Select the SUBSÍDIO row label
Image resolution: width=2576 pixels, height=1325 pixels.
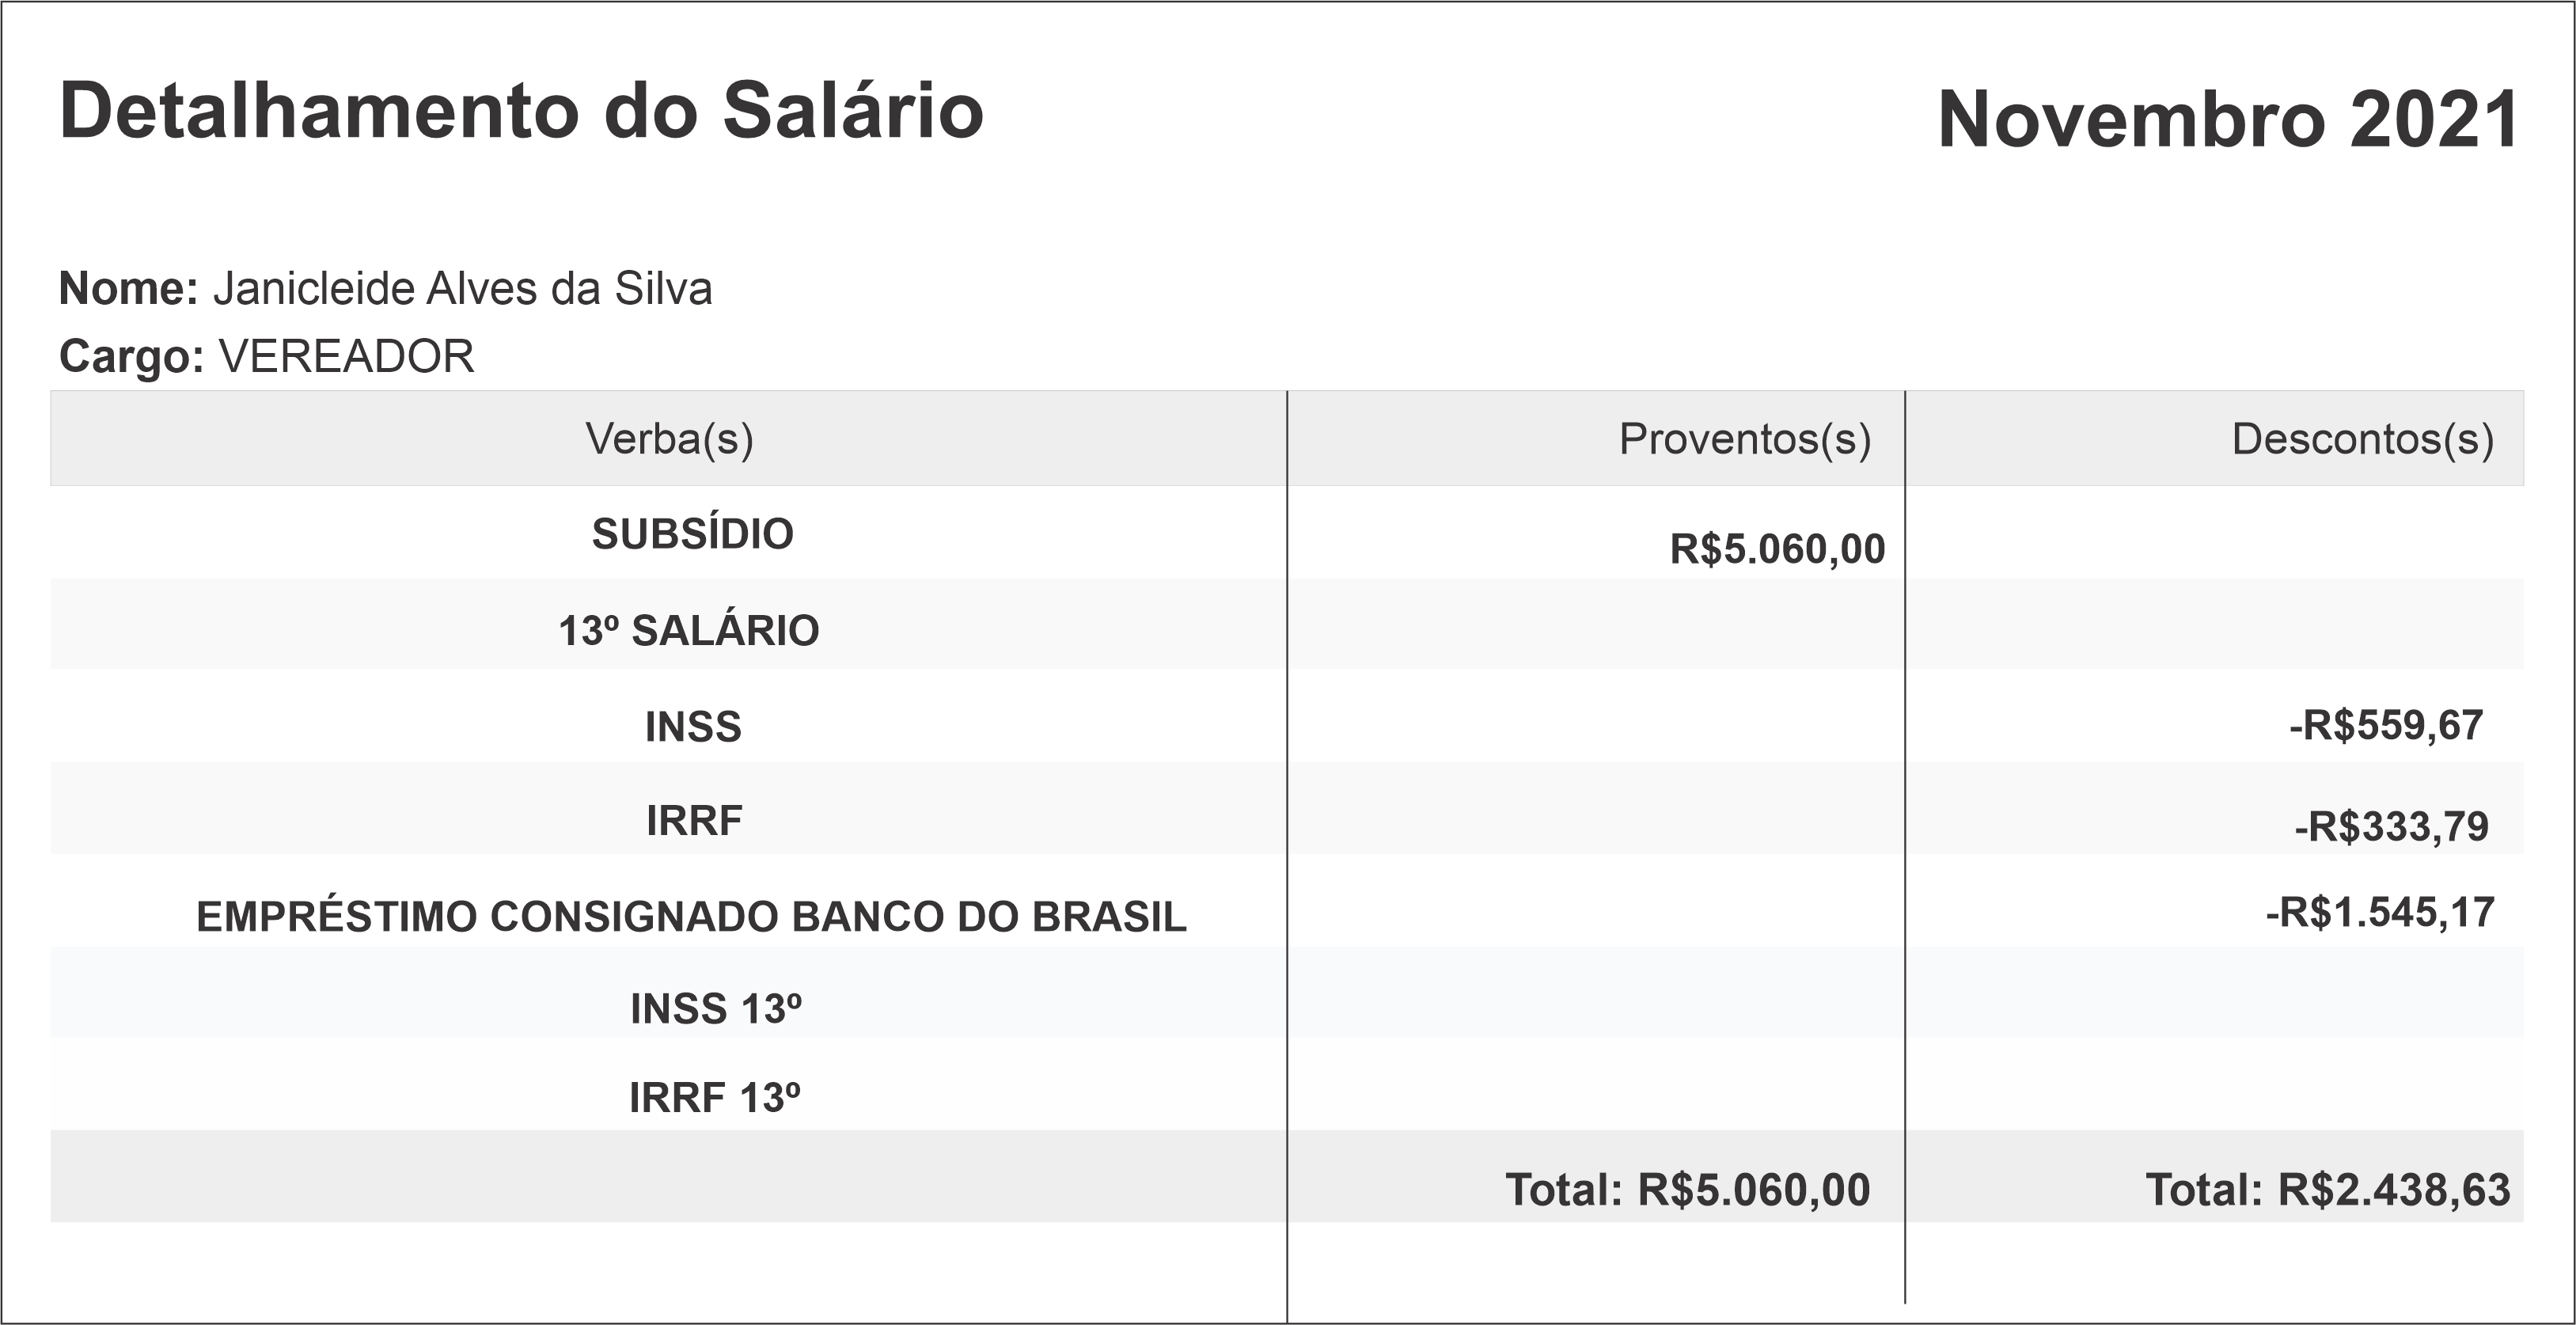pos(692,534)
